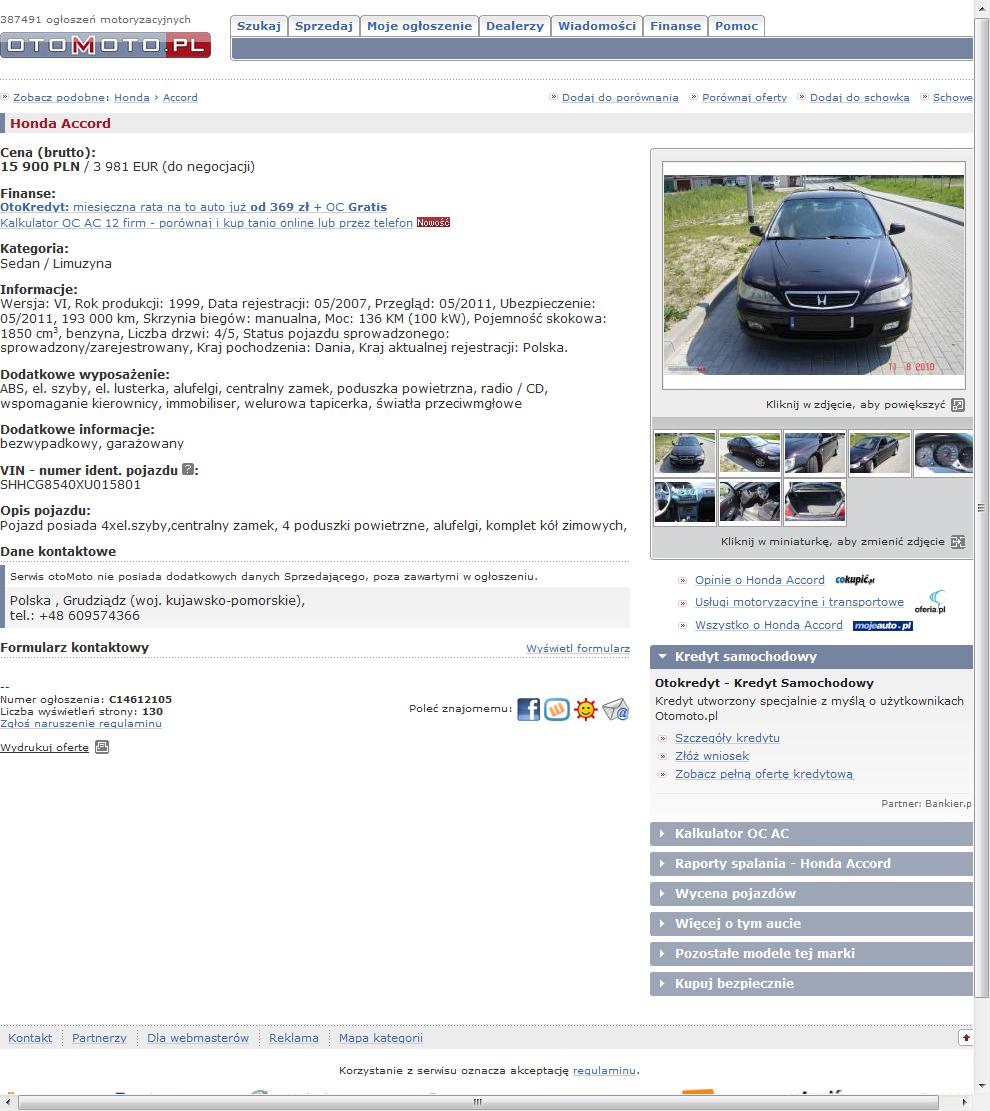The width and height of the screenshot is (990, 1111).
Task: Open Wszystko o Honda Accord link
Action: [769, 625]
